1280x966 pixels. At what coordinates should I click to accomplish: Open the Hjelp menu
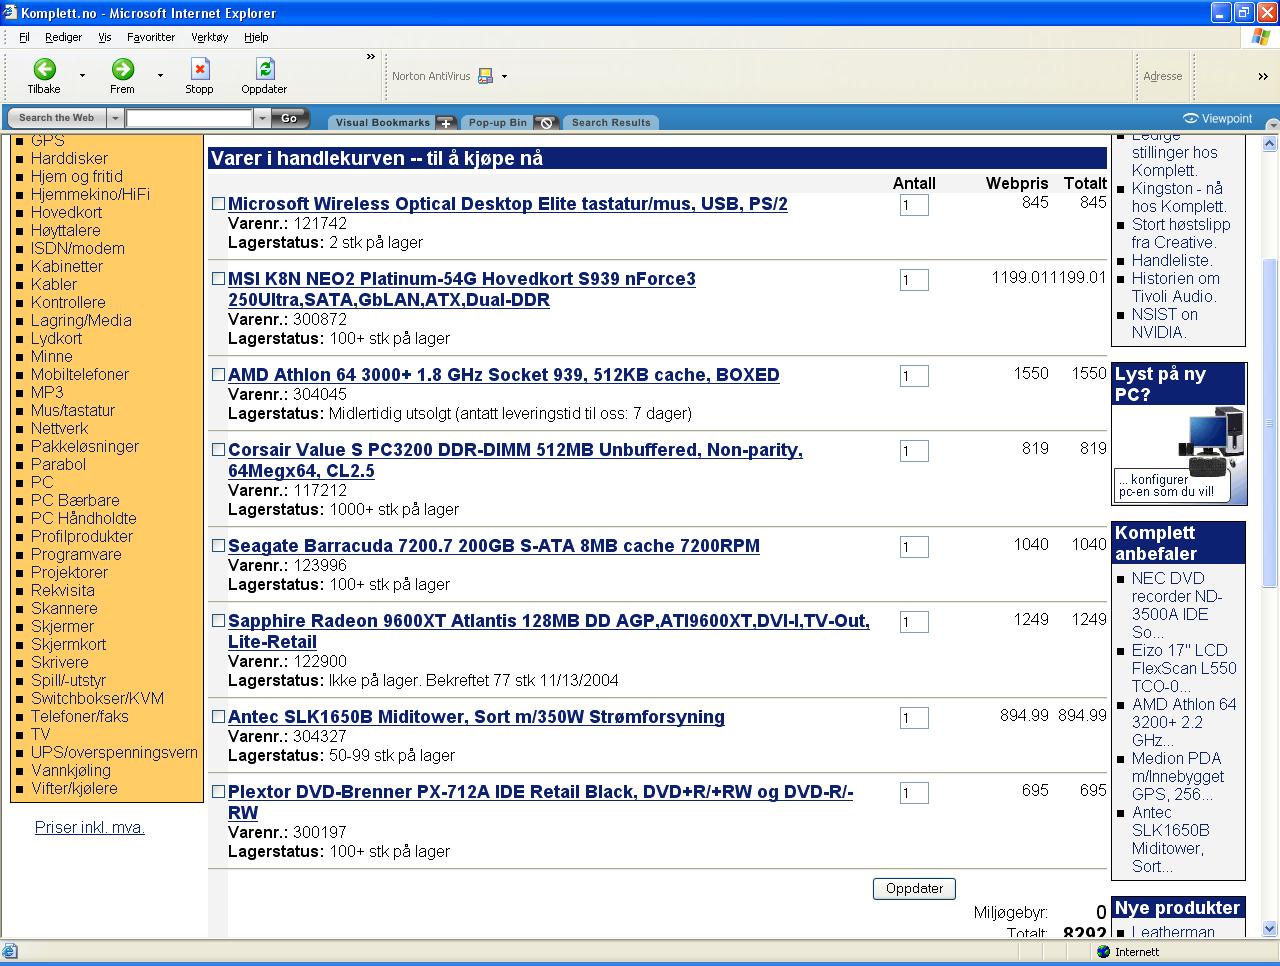(x=256, y=37)
